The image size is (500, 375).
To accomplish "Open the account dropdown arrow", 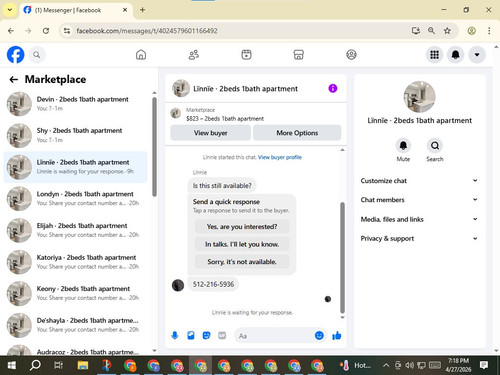I will (x=477, y=55).
